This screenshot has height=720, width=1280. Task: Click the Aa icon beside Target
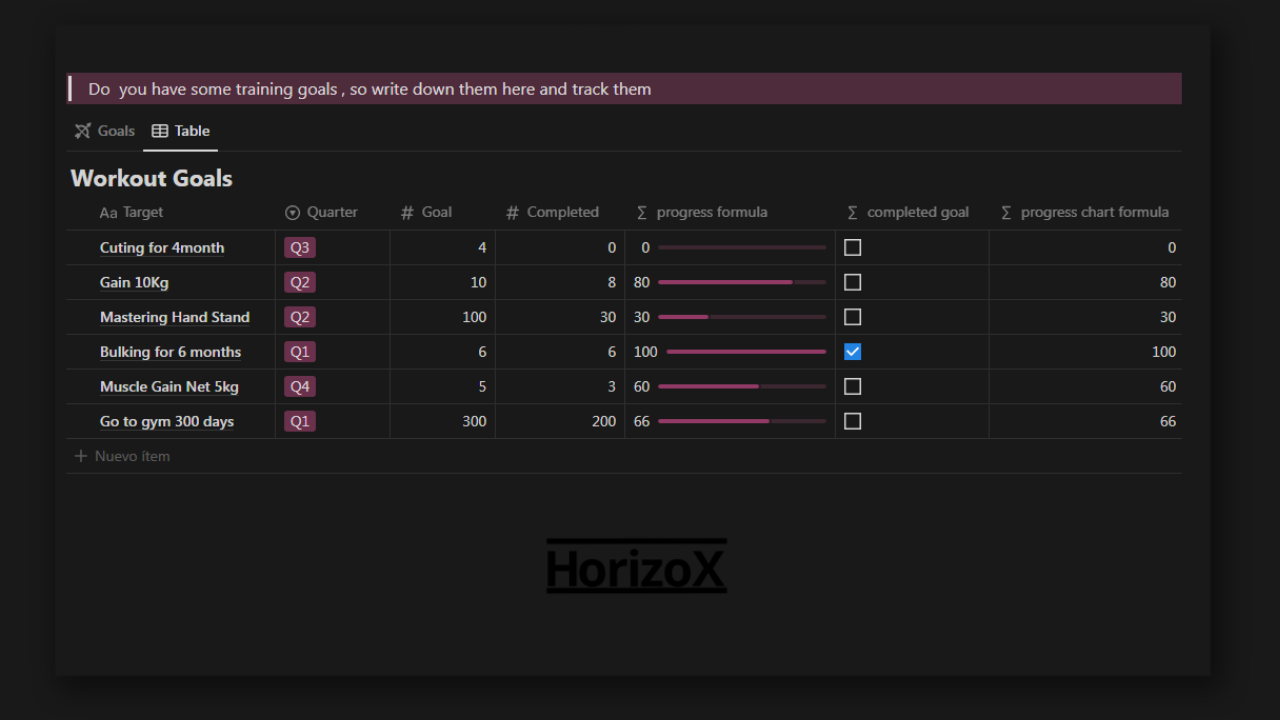[x=108, y=213]
